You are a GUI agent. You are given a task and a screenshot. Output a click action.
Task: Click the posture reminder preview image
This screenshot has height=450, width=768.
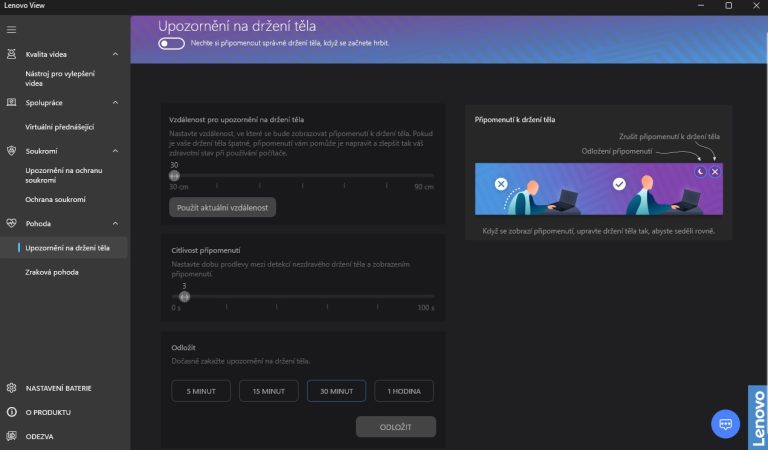[596, 189]
